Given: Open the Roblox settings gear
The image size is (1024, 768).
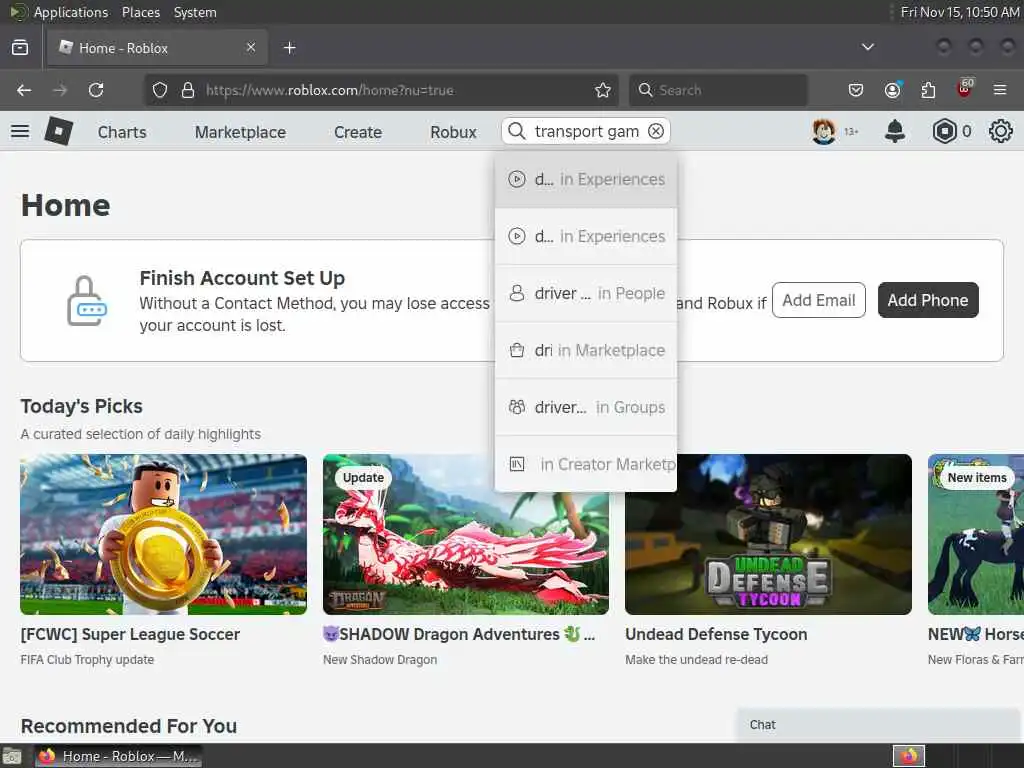Looking at the screenshot, I should [1000, 131].
